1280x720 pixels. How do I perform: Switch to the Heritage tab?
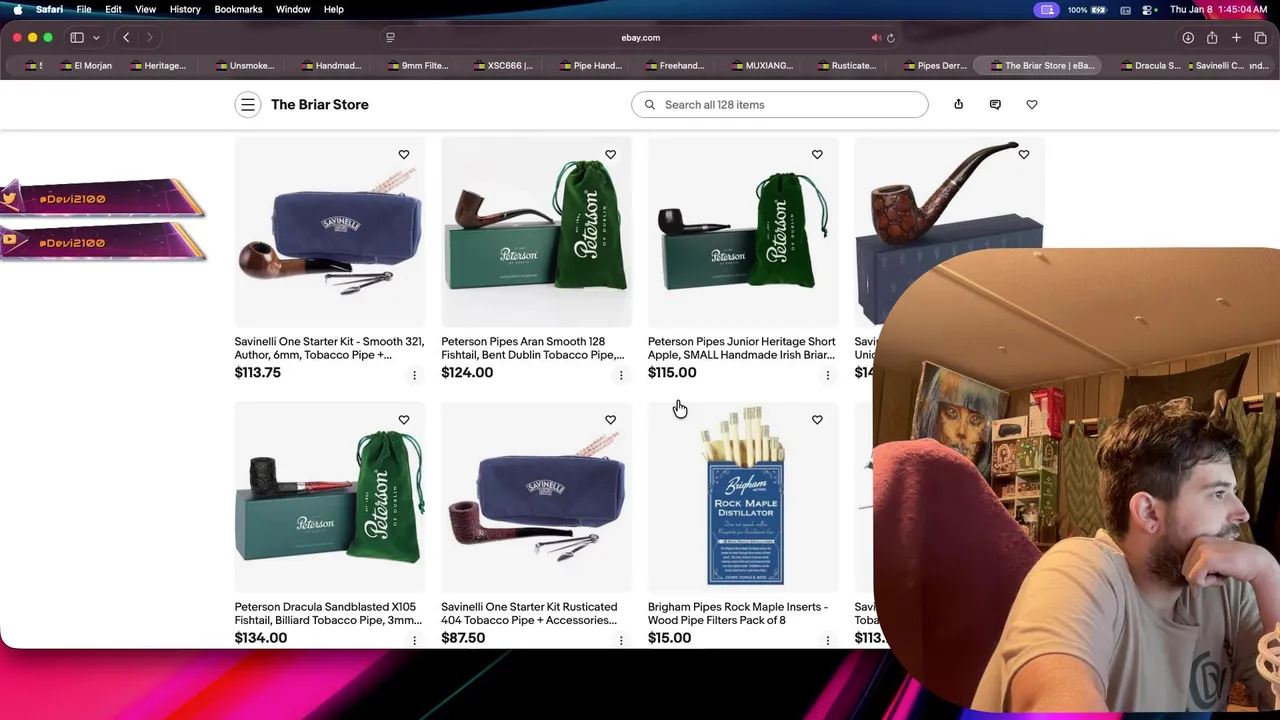coord(157,66)
